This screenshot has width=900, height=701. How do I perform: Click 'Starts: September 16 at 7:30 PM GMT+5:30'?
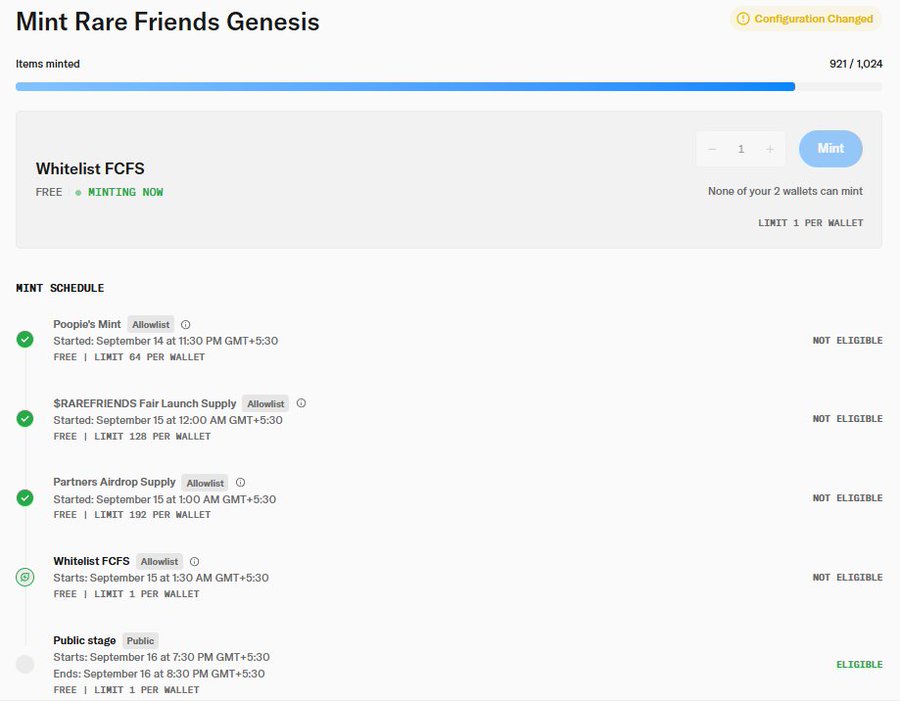162,657
